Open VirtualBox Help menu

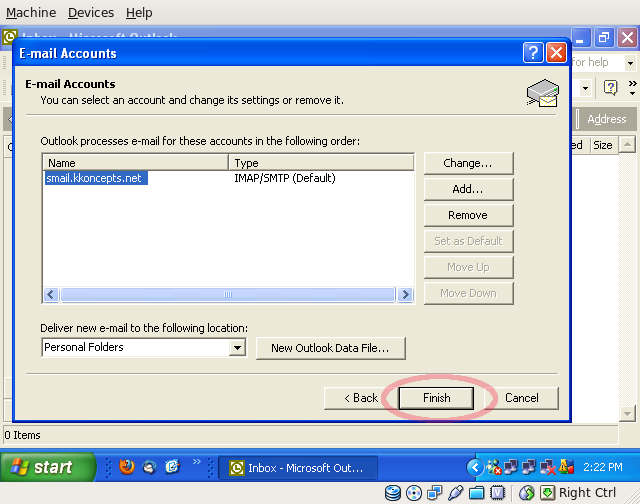point(139,13)
